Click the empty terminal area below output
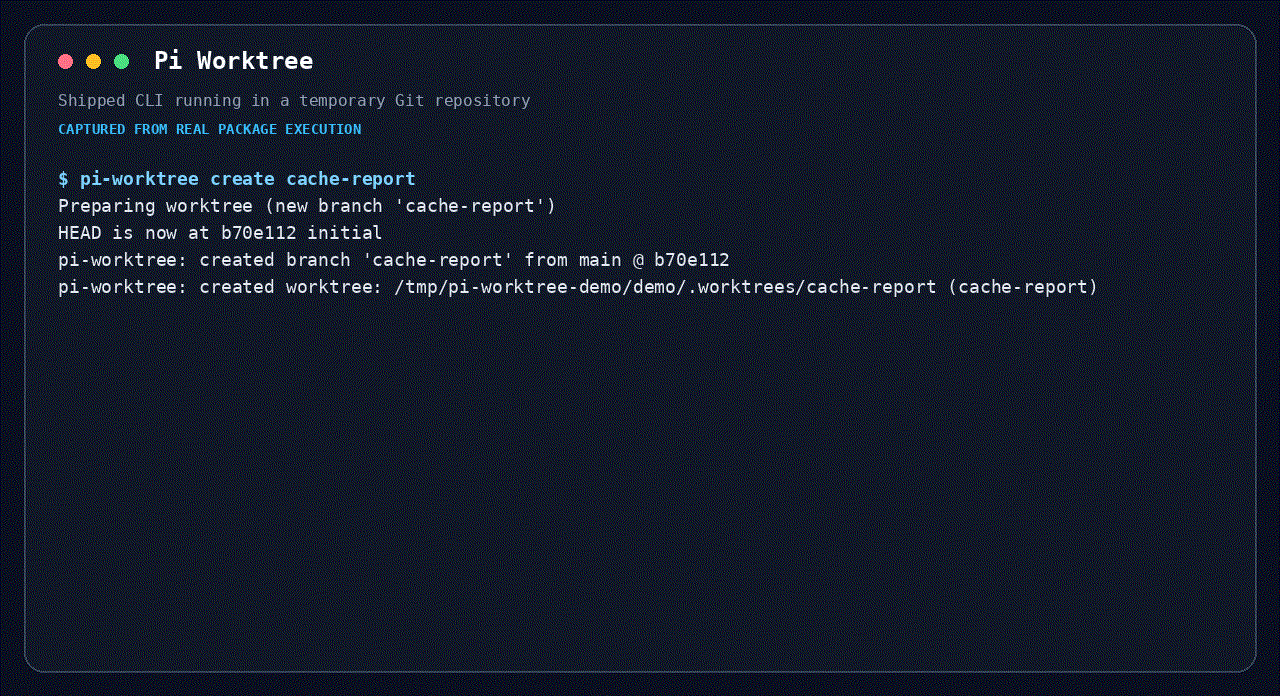The image size is (1280, 696). 640,480
